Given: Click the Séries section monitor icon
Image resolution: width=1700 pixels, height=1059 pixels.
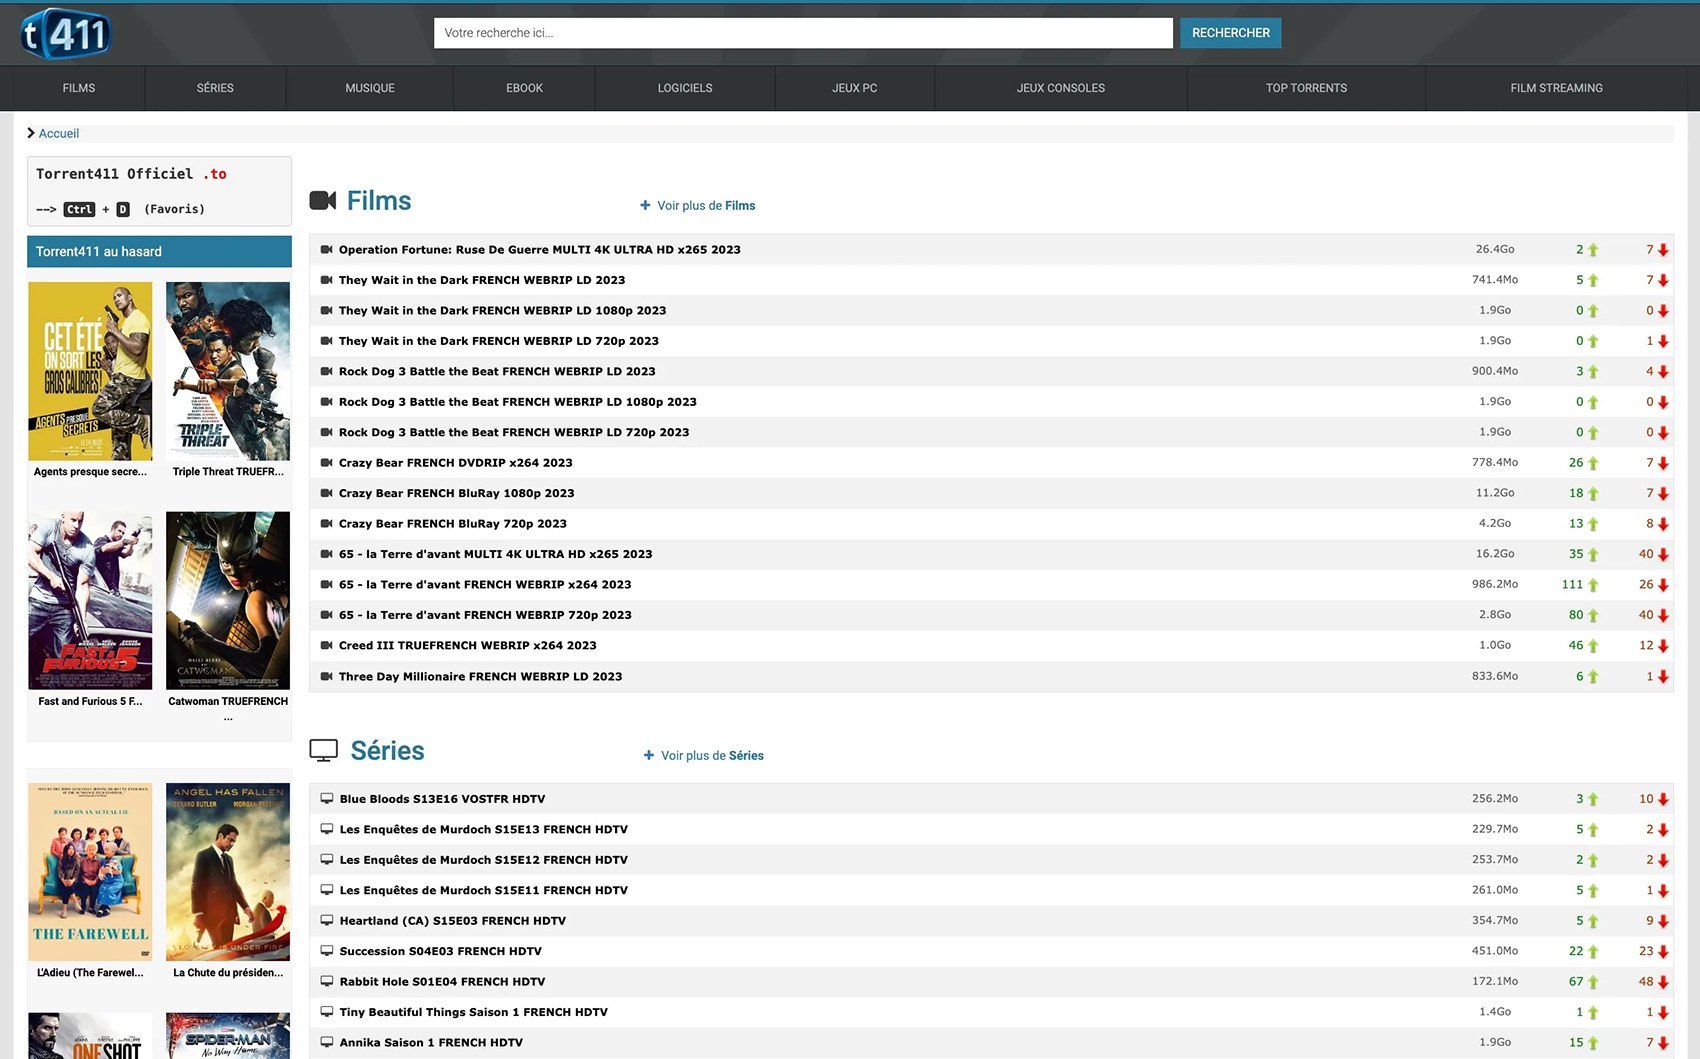Looking at the screenshot, I should pos(324,750).
